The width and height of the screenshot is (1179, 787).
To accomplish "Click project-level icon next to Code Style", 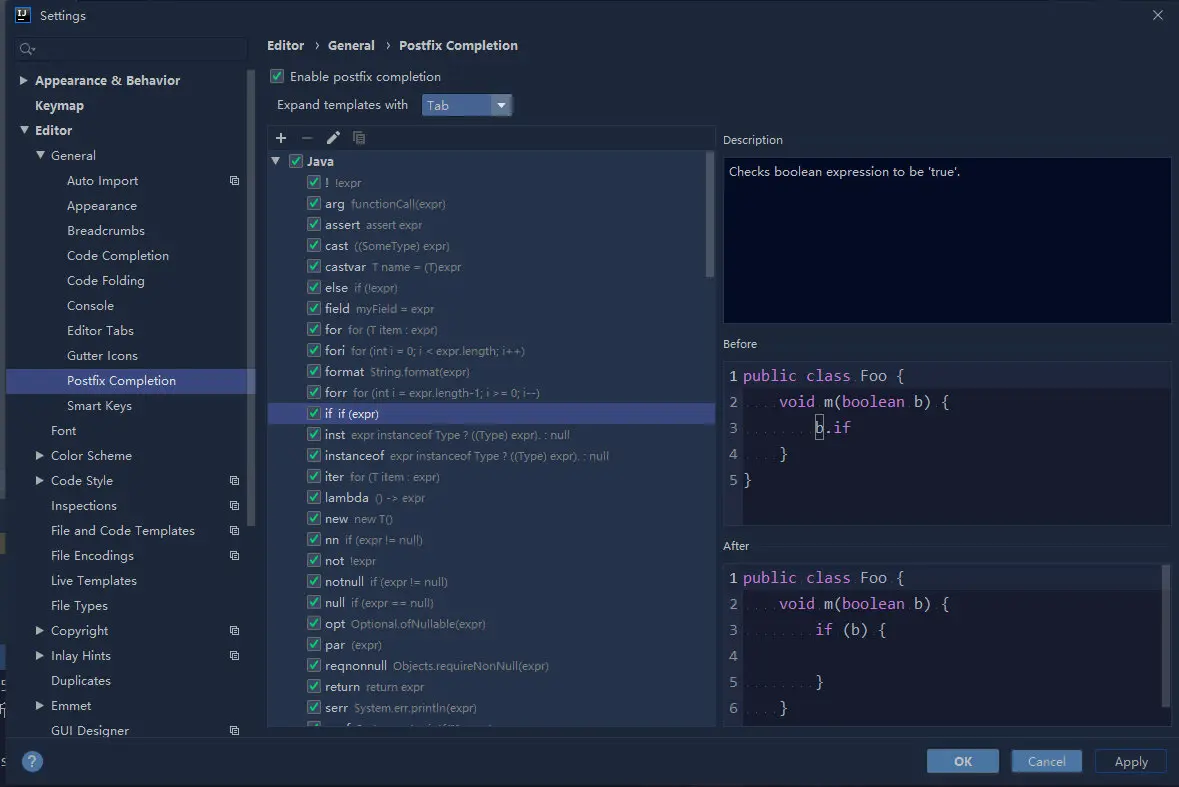I will [x=235, y=480].
